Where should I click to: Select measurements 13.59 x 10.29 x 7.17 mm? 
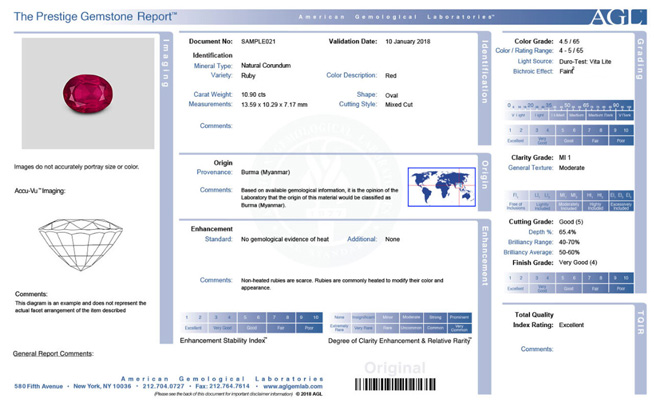coord(274,105)
